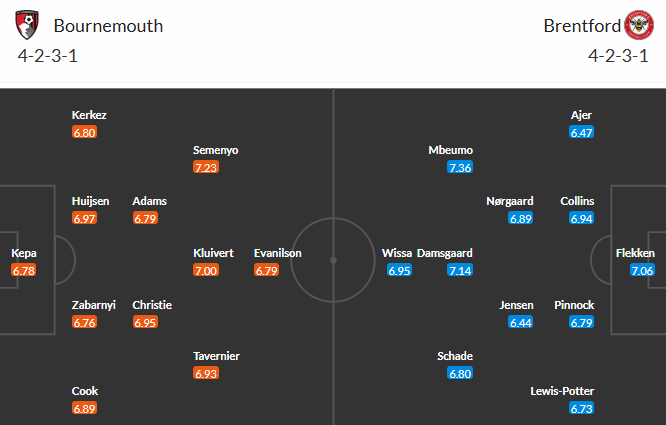Select goalkeeper Kepa on the pitch
The height and width of the screenshot is (425, 666).
coord(24,254)
